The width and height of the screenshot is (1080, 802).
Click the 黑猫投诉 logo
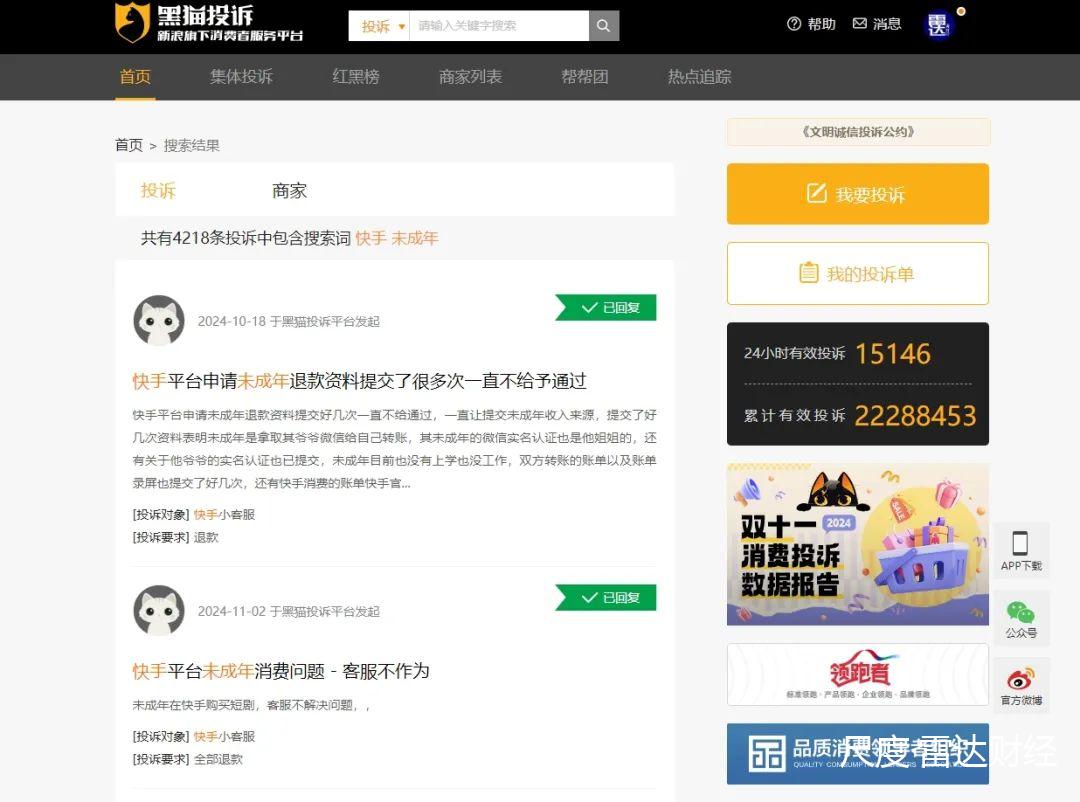(x=209, y=23)
